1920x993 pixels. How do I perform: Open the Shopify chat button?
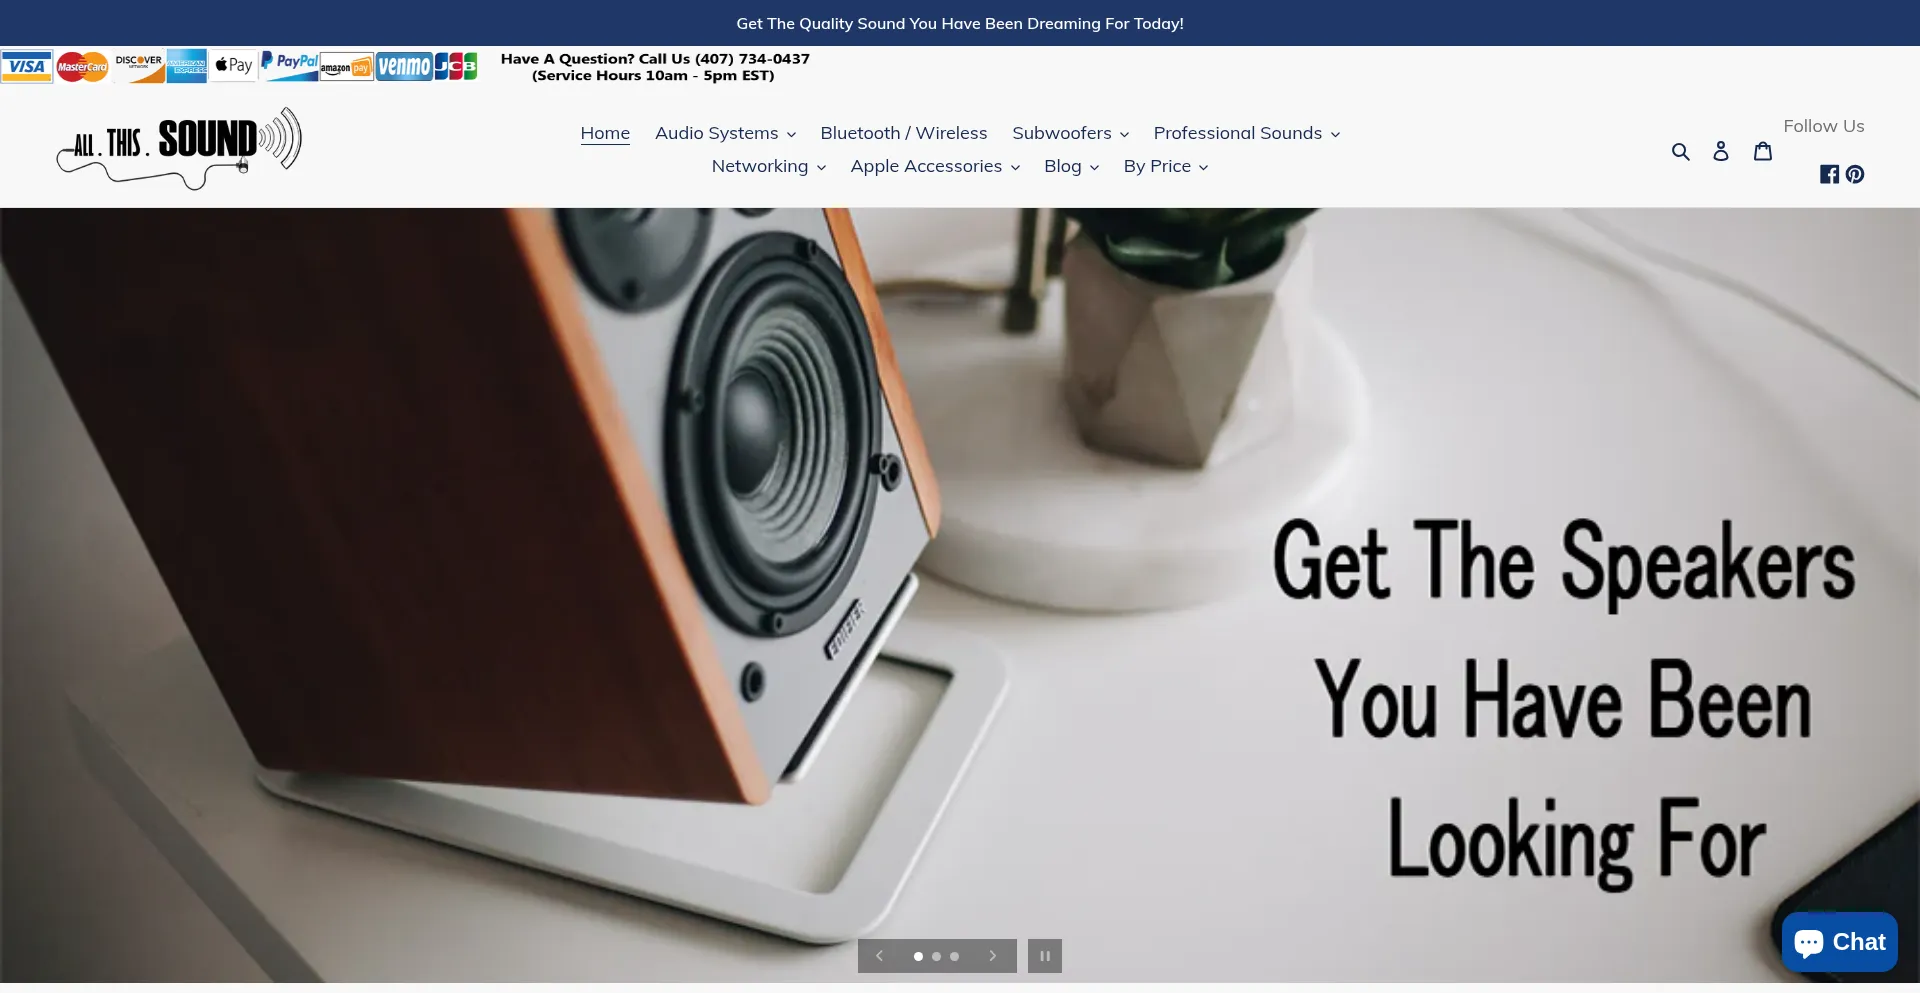click(1839, 941)
